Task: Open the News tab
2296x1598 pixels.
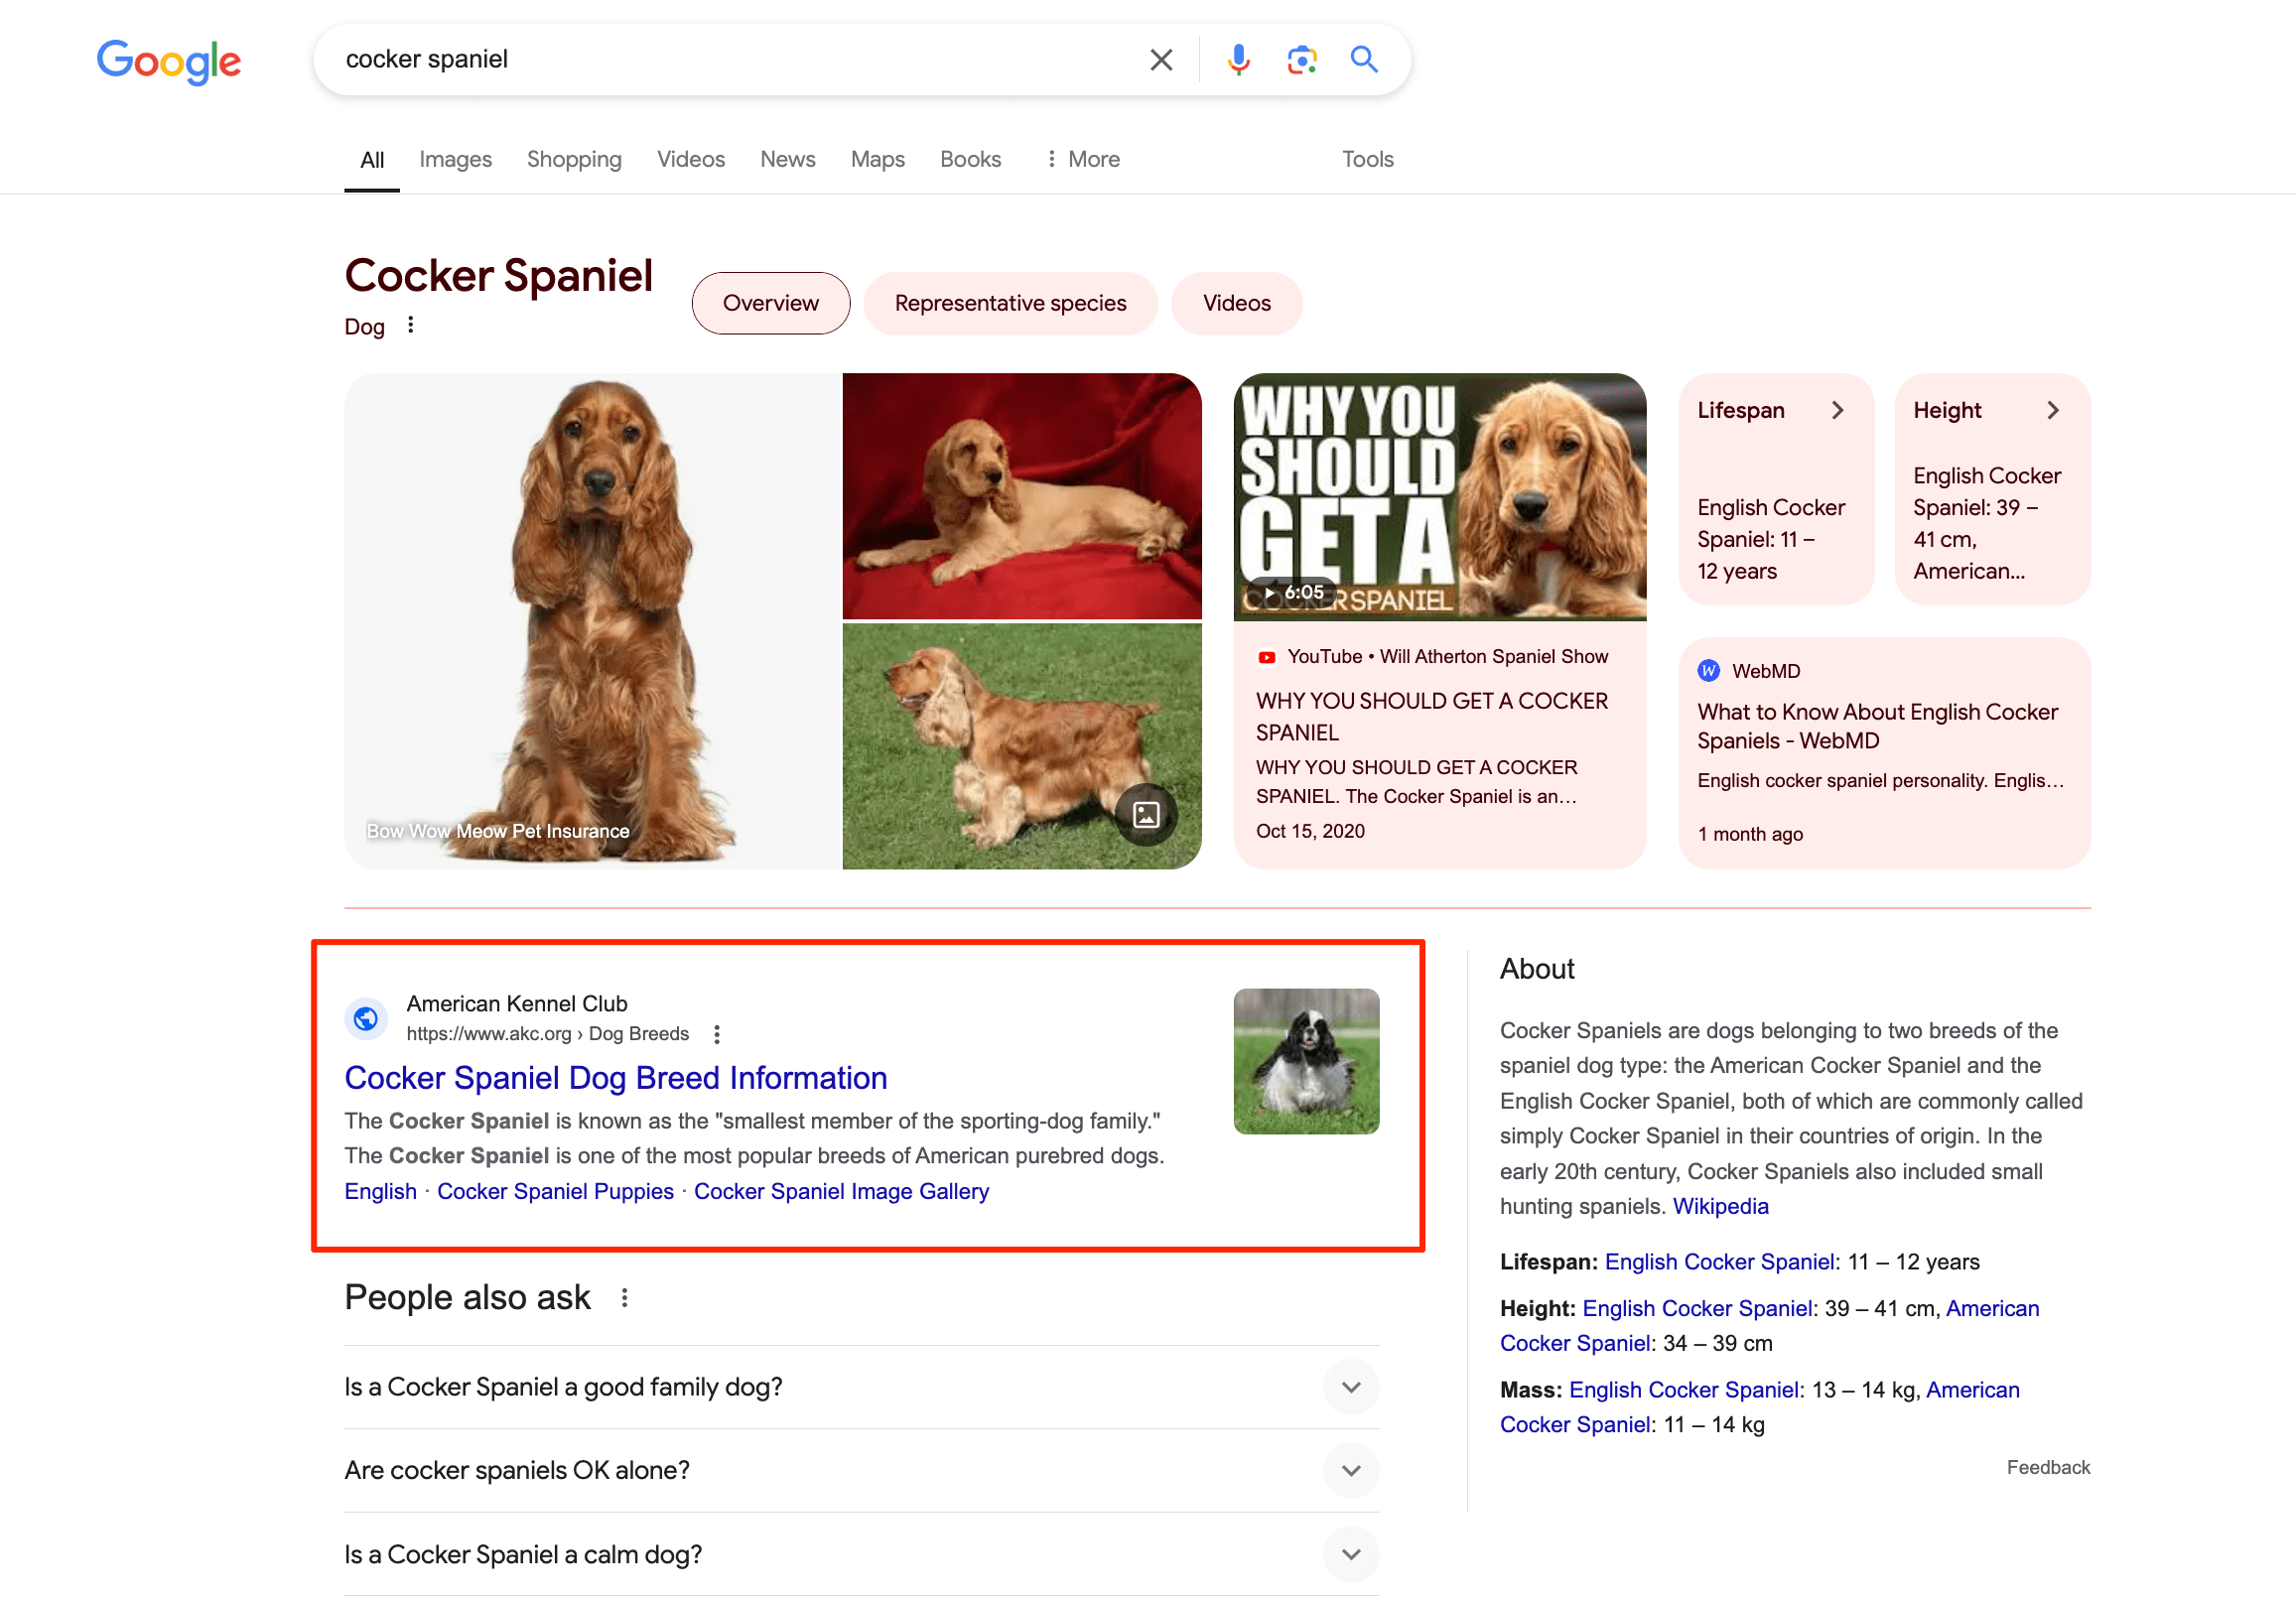Action: coord(787,159)
